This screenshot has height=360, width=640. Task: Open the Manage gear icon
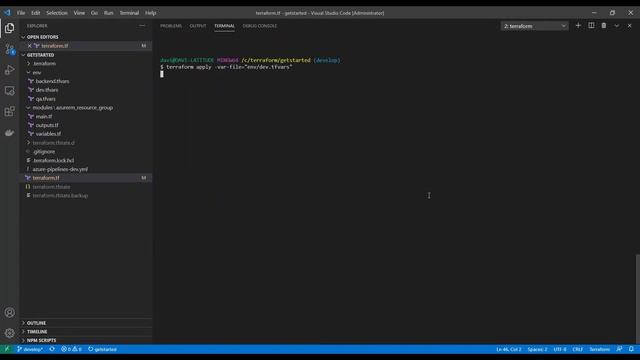tap(9, 333)
